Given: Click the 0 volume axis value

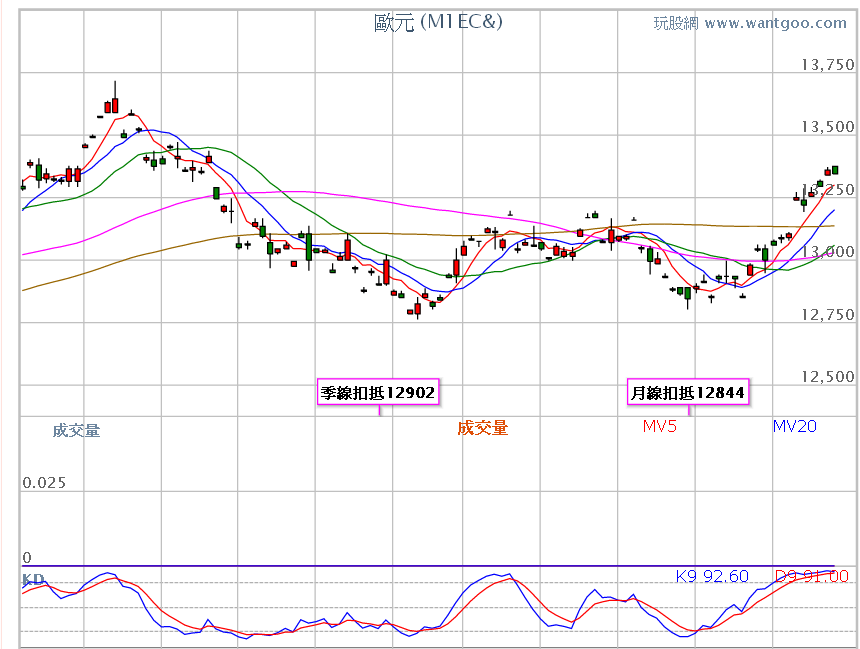Looking at the screenshot, I should point(27,557).
